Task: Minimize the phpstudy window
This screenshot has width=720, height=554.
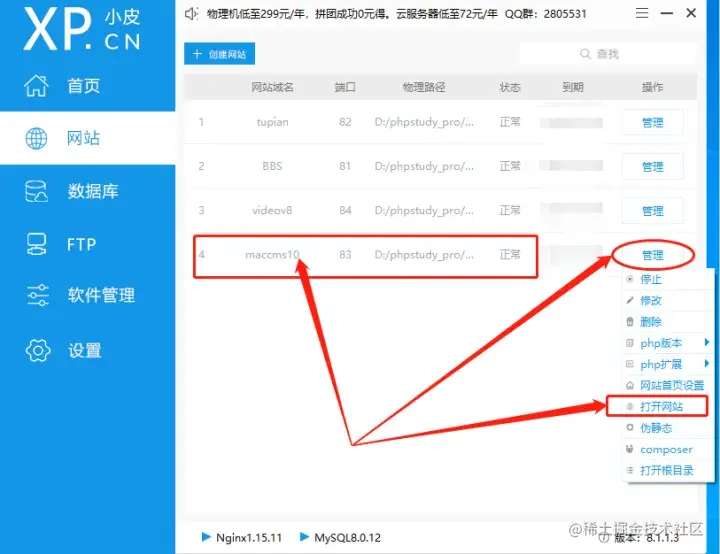Action: pyautogui.click(x=667, y=13)
